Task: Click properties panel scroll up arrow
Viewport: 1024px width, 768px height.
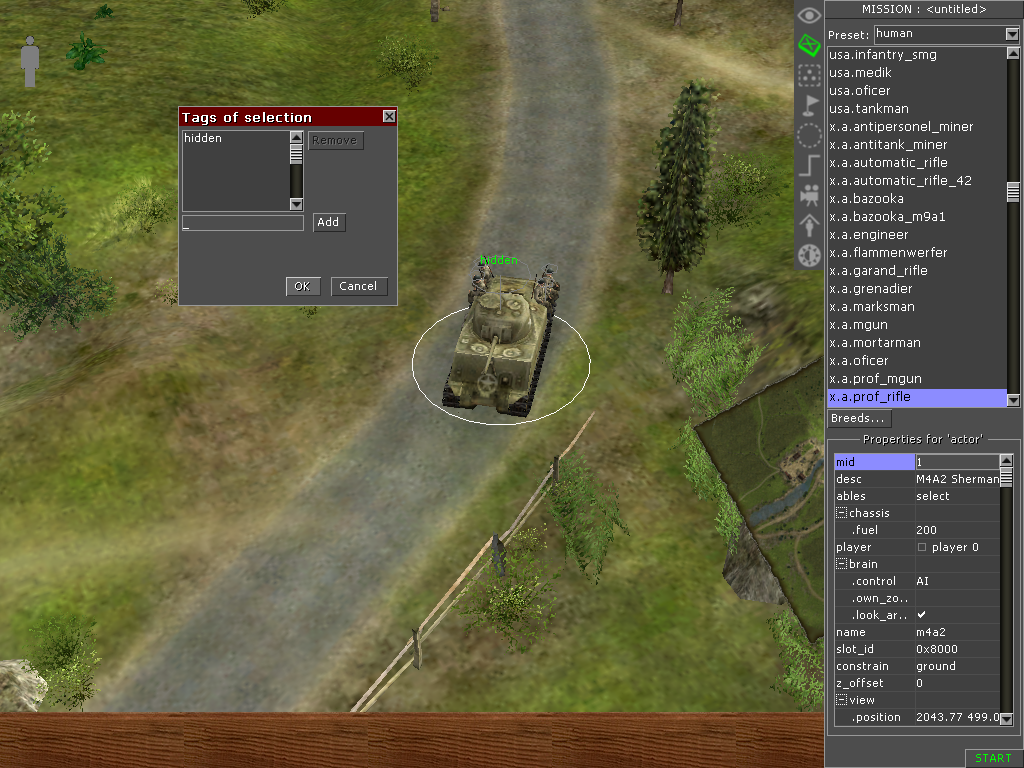Action: [x=1006, y=460]
